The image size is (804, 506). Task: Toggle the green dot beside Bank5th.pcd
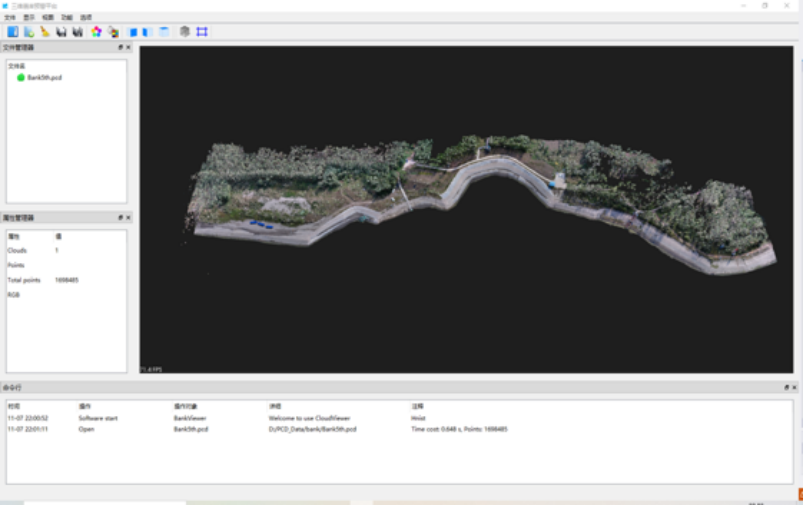pyautogui.click(x=21, y=77)
